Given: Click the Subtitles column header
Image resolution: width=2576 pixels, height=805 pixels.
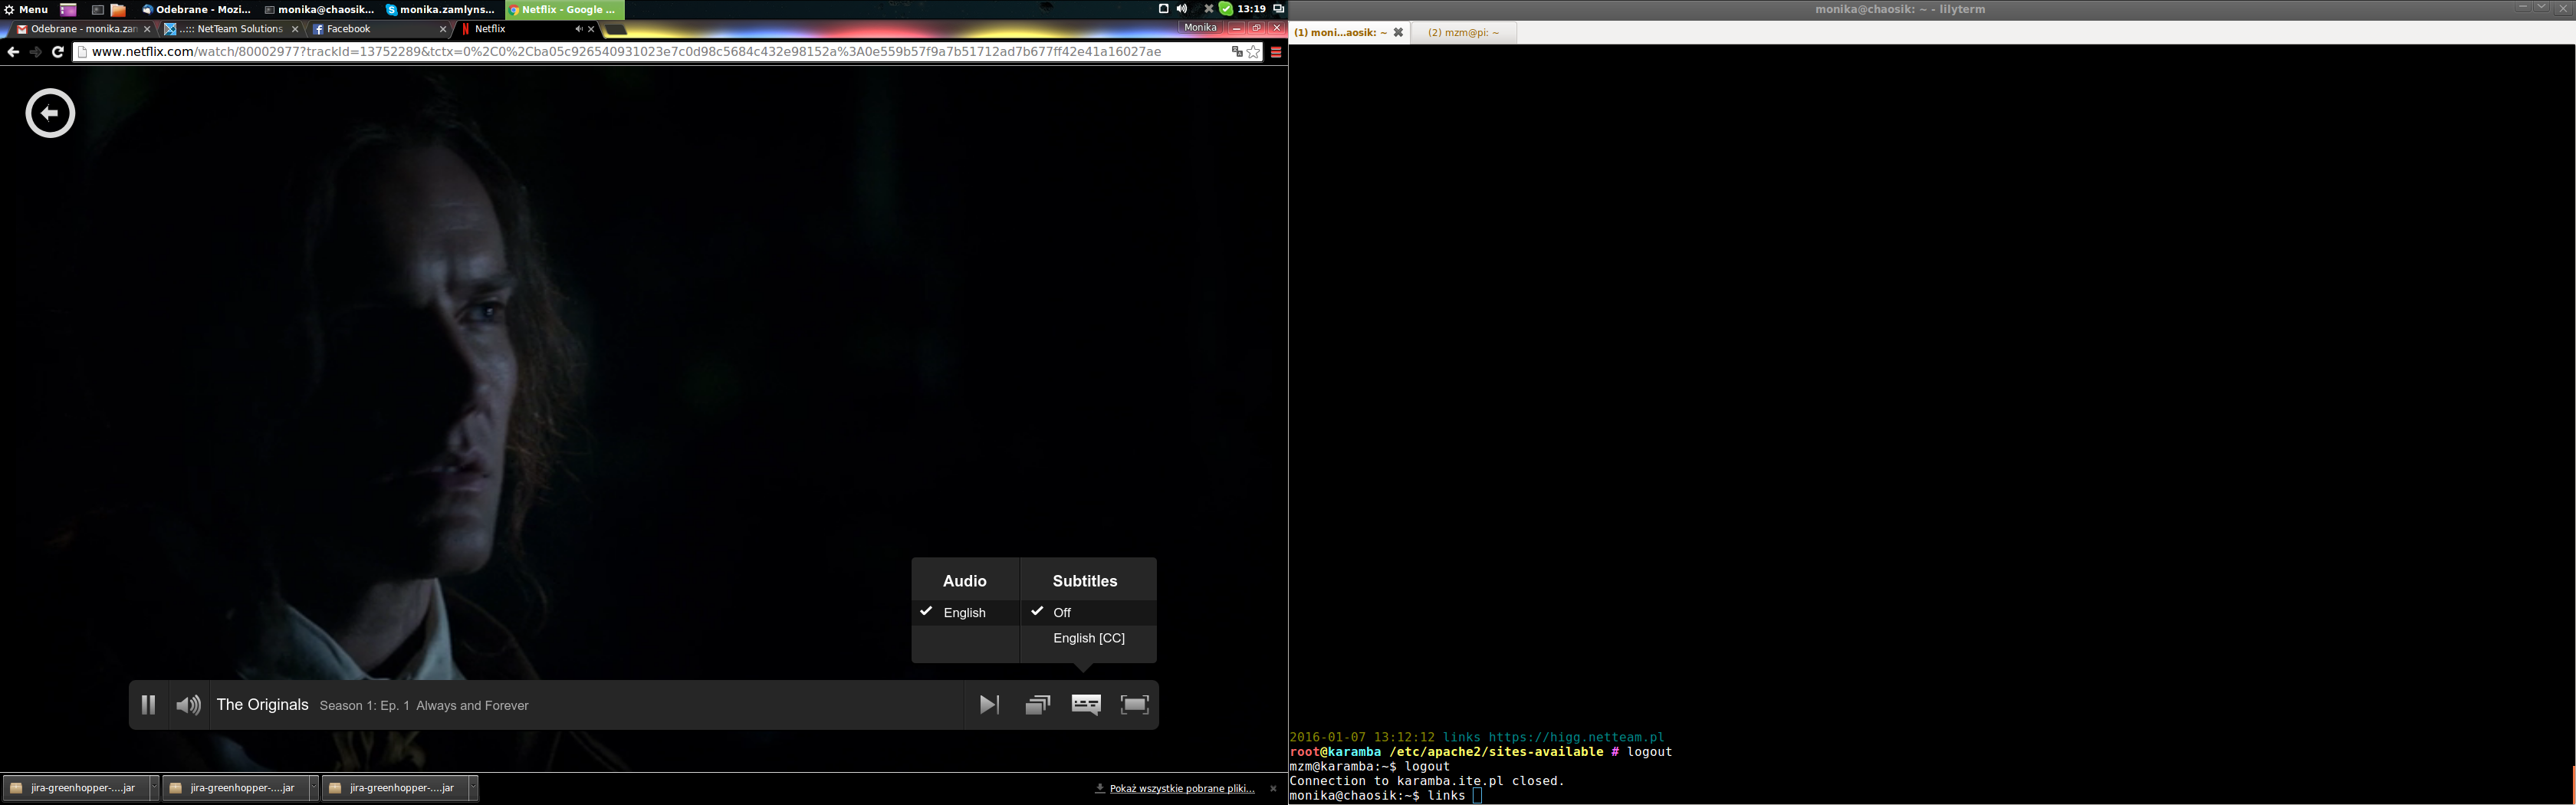Looking at the screenshot, I should point(1085,581).
